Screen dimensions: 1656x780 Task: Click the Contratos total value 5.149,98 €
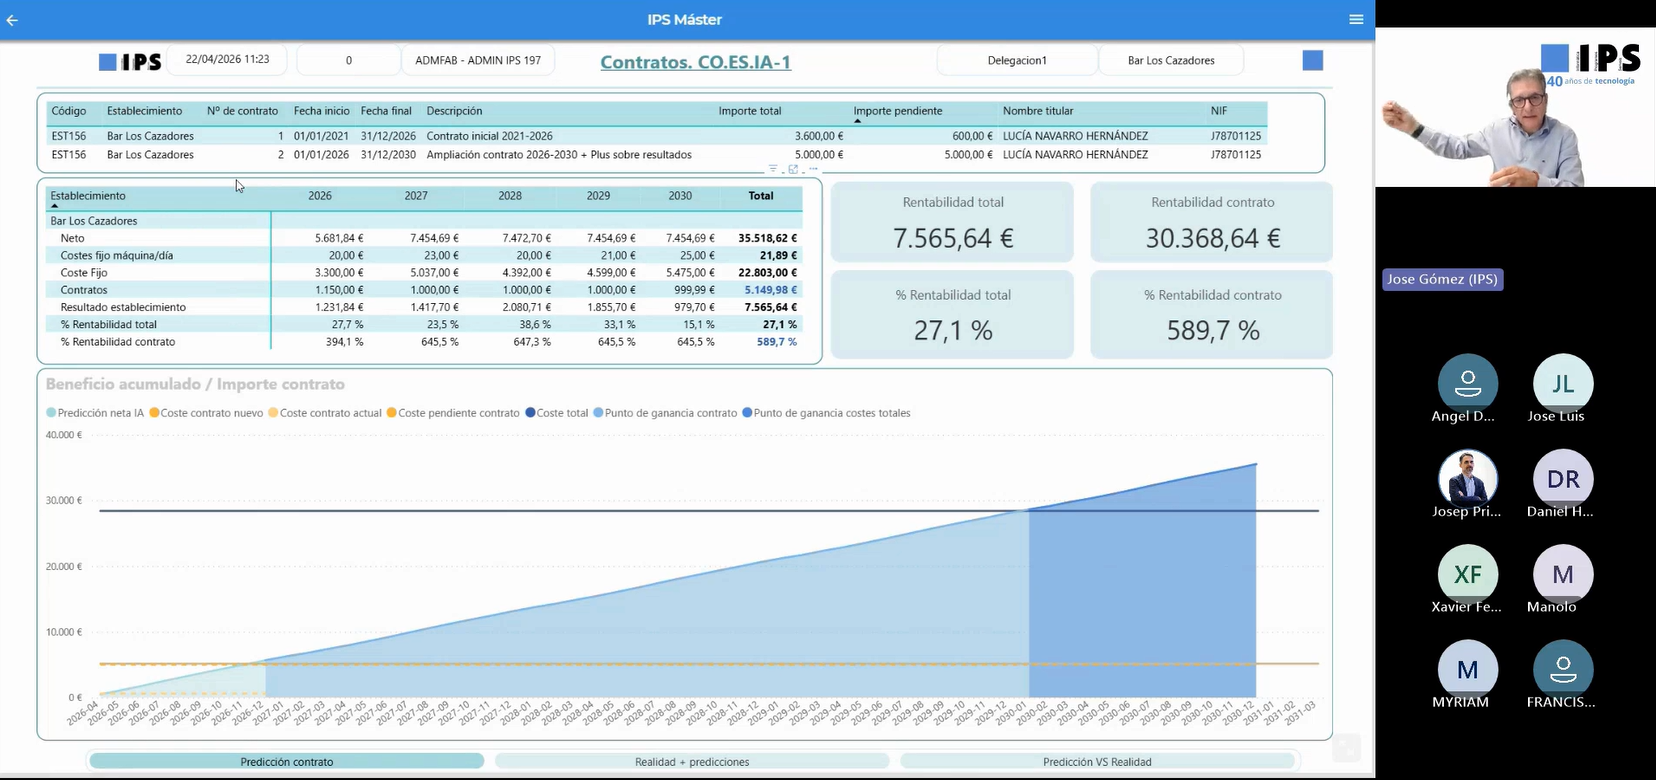[771, 290]
